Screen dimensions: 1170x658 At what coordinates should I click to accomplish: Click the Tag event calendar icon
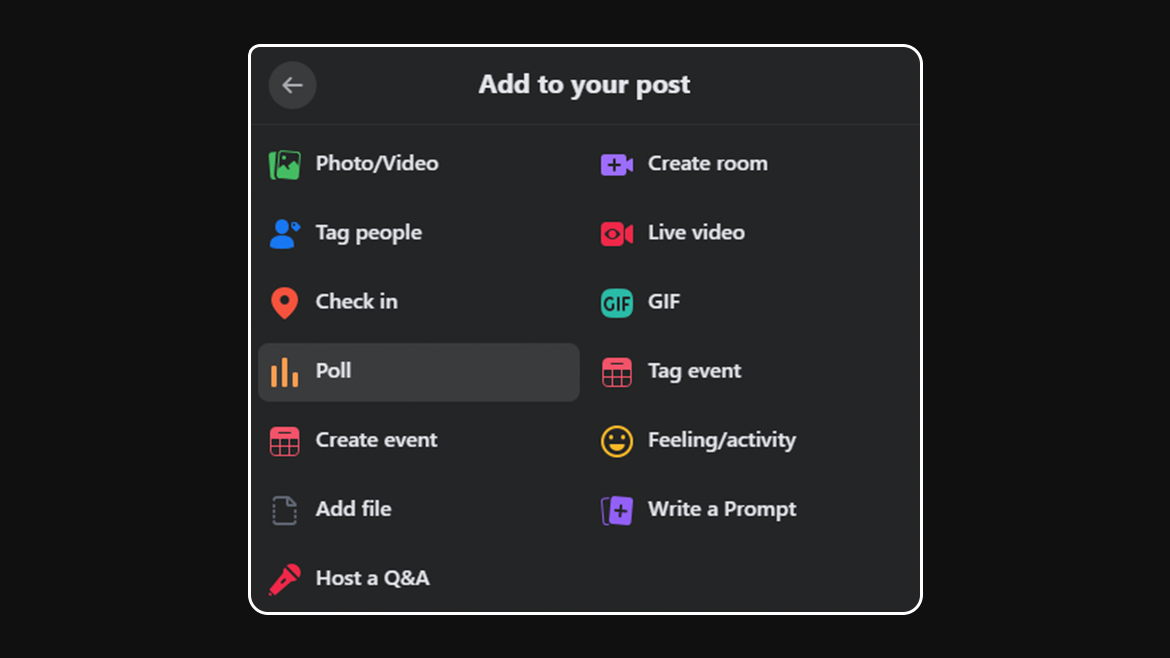coord(617,372)
